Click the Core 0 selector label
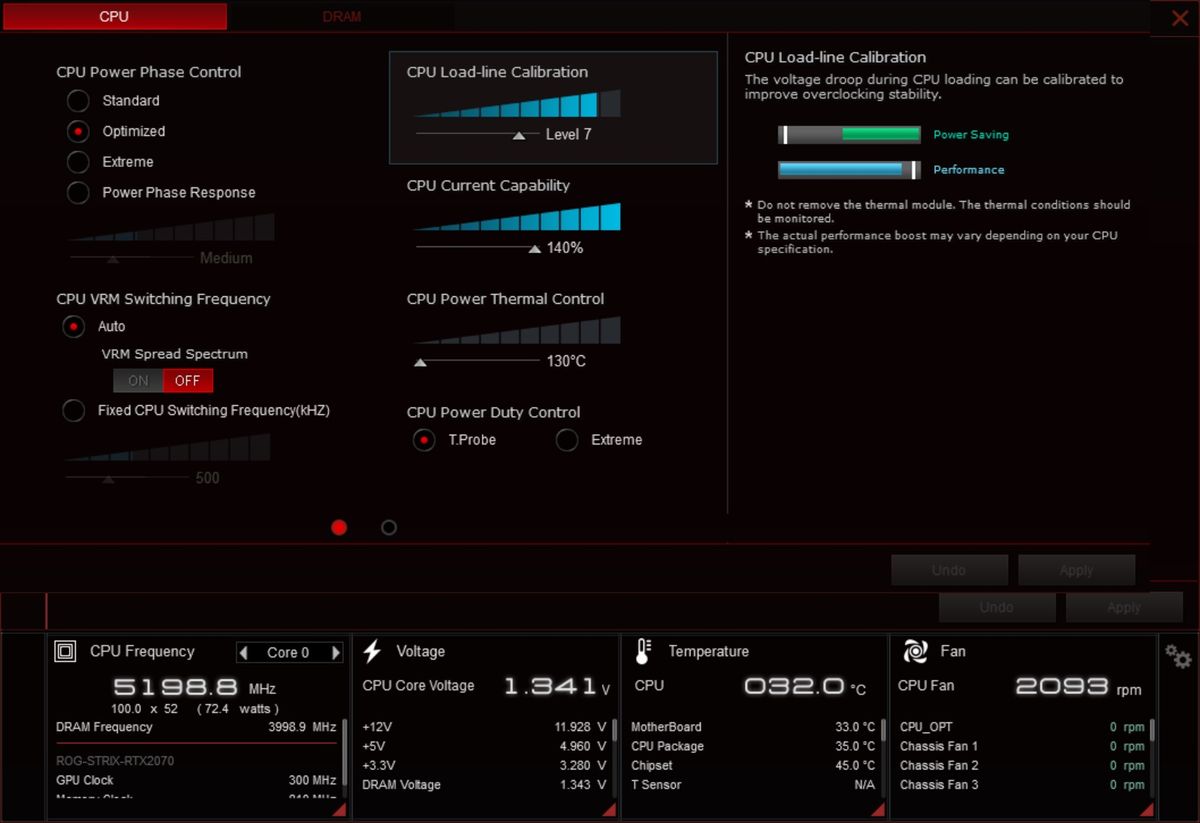This screenshot has height=823, width=1200. tap(288, 653)
